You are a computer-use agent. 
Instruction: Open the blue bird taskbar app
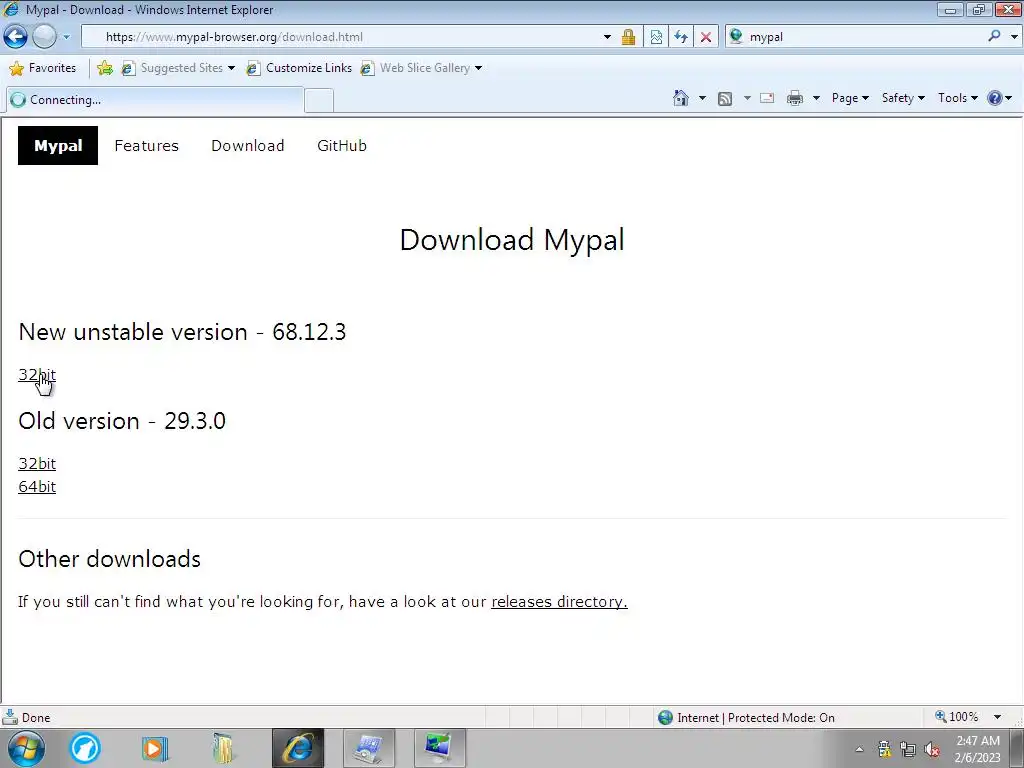pyautogui.click(x=85, y=748)
